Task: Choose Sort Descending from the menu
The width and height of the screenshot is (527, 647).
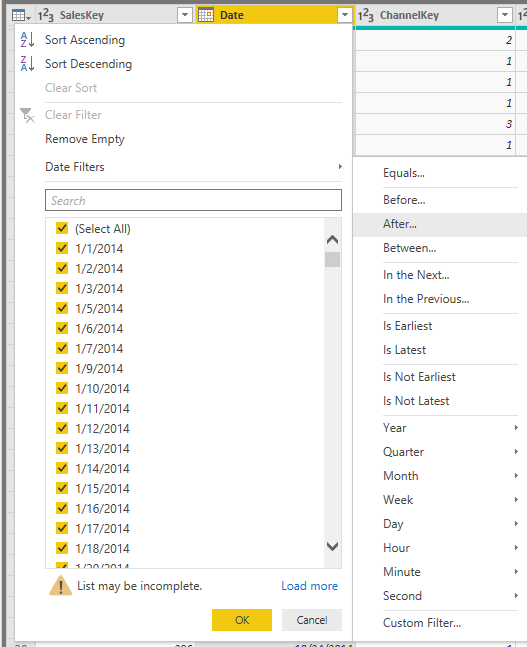Action: [88, 64]
